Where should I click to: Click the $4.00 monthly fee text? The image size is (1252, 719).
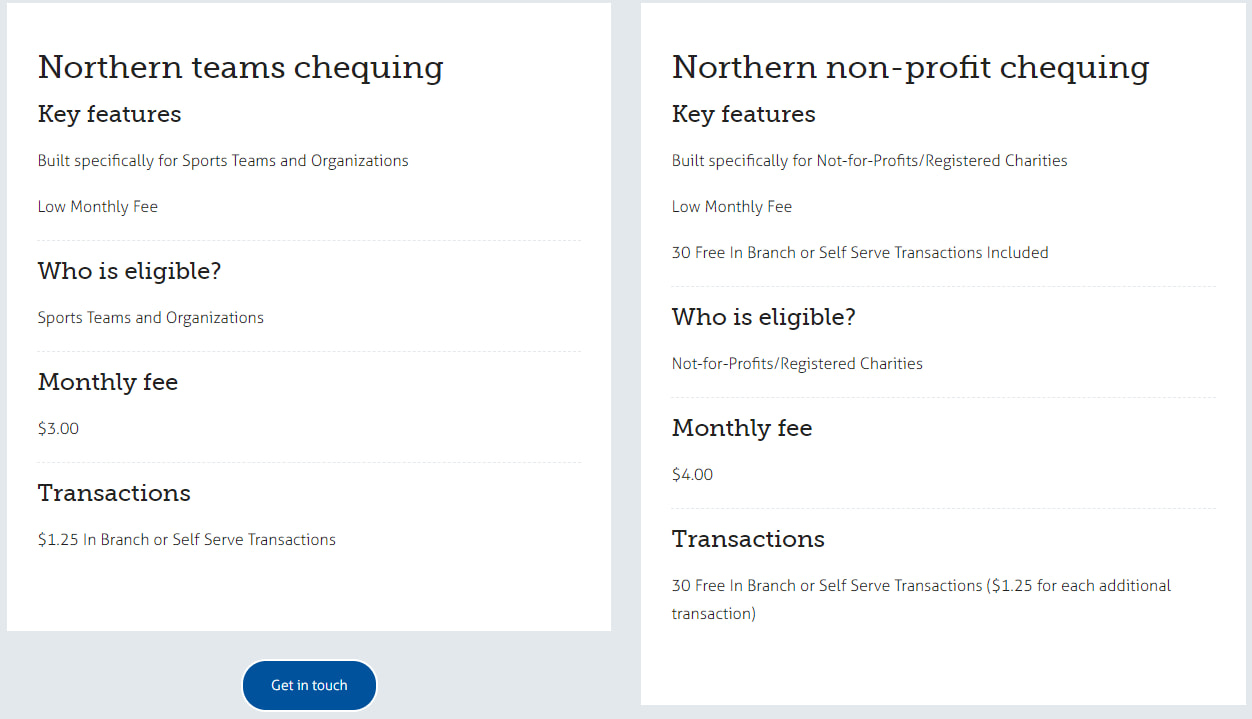pos(692,473)
